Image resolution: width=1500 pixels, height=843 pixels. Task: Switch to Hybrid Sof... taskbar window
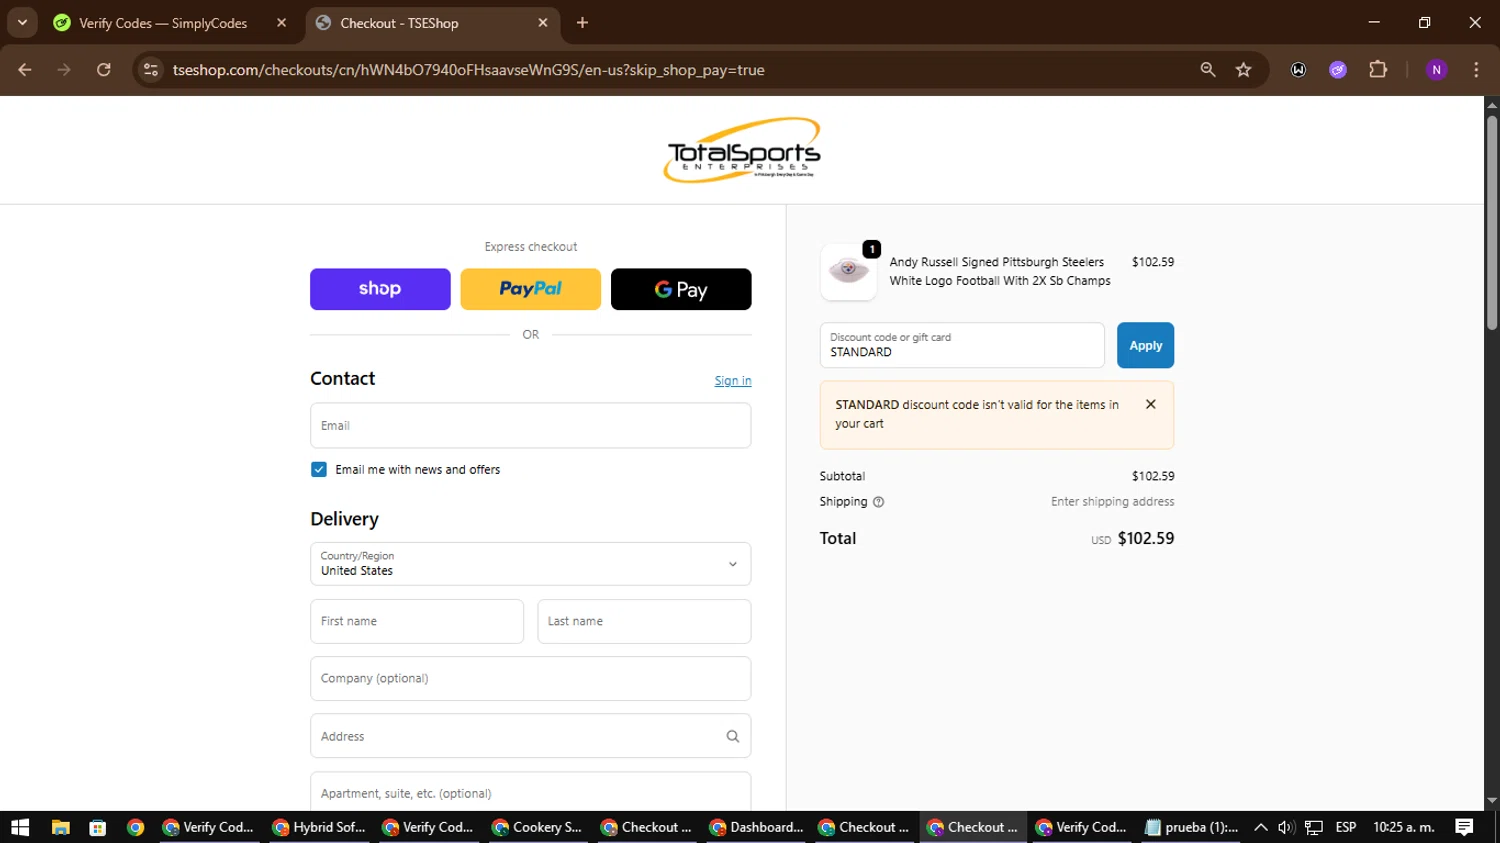click(x=319, y=827)
